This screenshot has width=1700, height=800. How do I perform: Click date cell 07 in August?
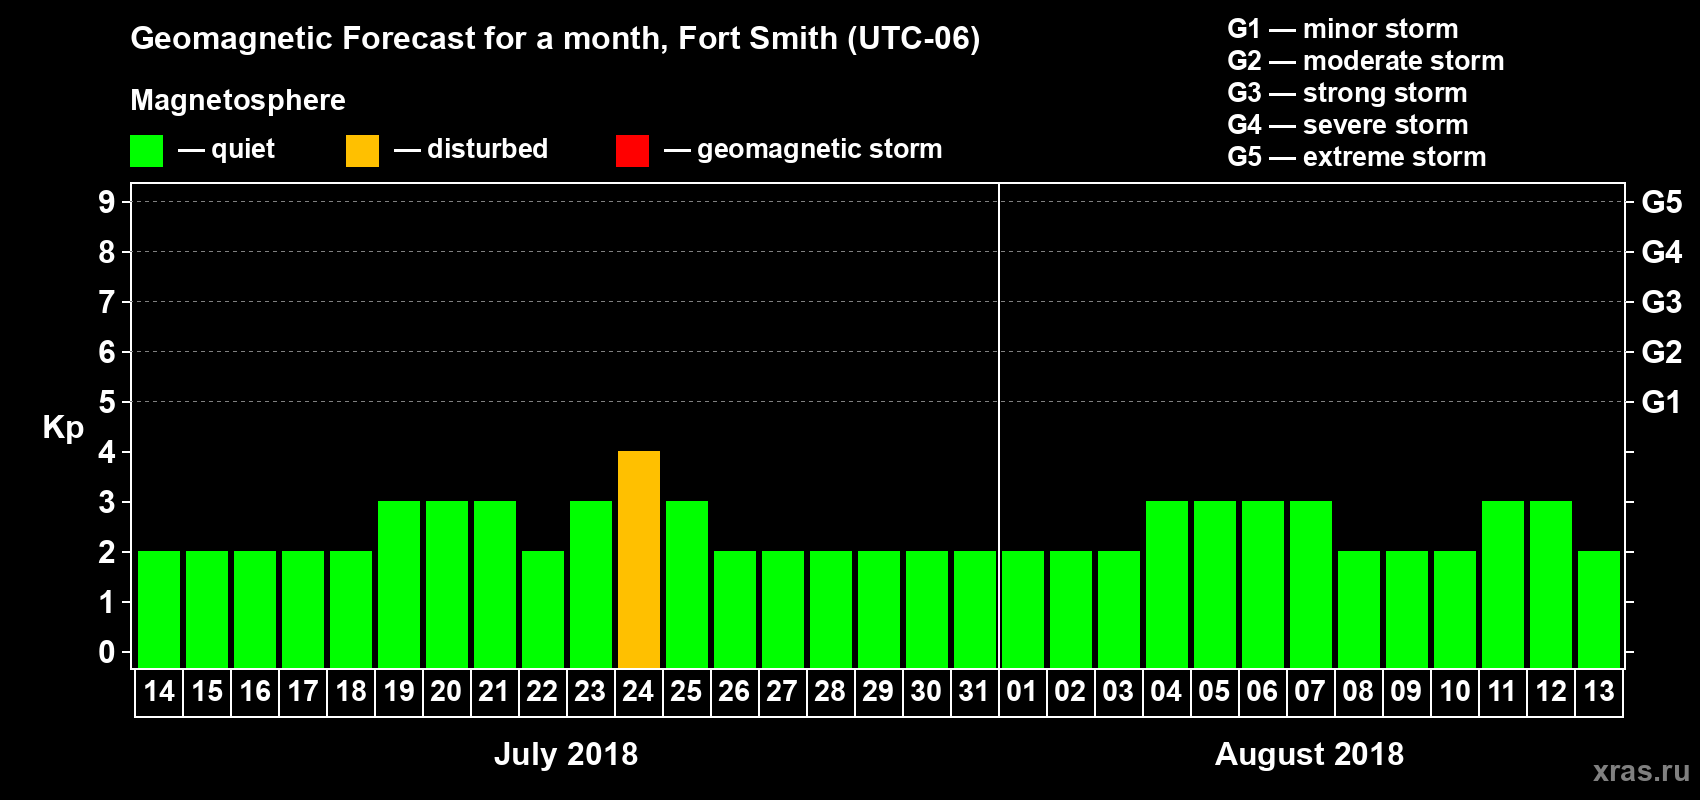coord(1311,692)
